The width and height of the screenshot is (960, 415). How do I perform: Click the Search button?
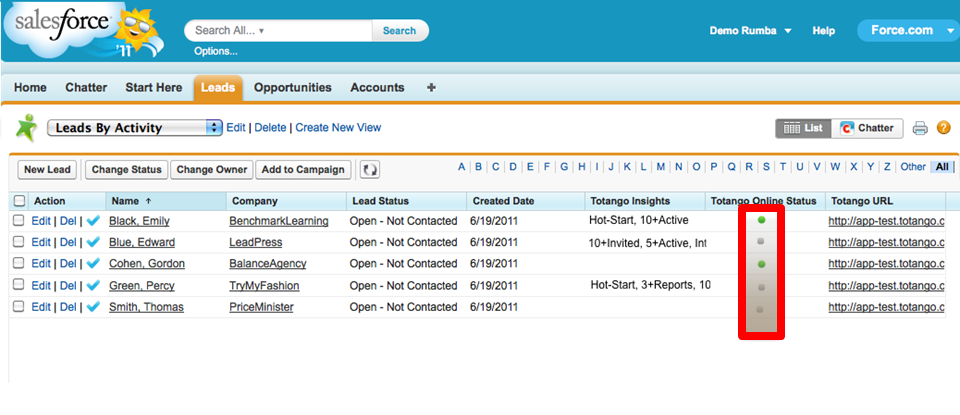click(399, 31)
